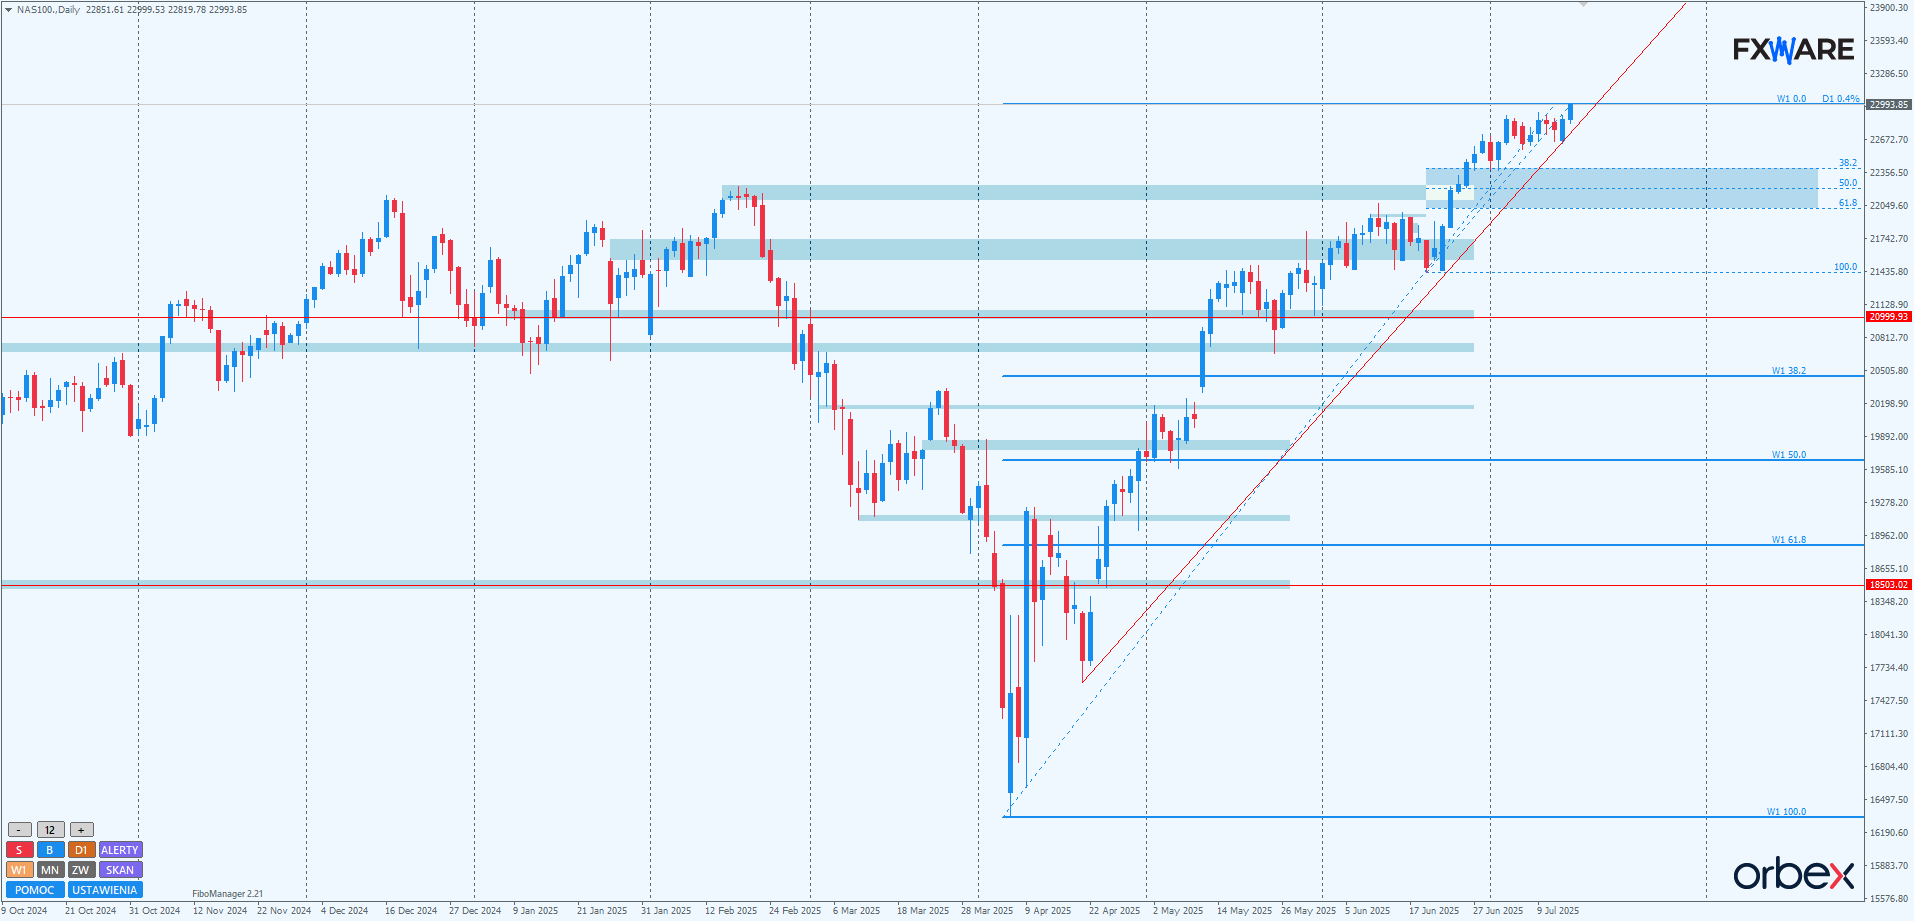Click the orbex logo
Screen dimensions: 1914x921
tap(1793, 874)
